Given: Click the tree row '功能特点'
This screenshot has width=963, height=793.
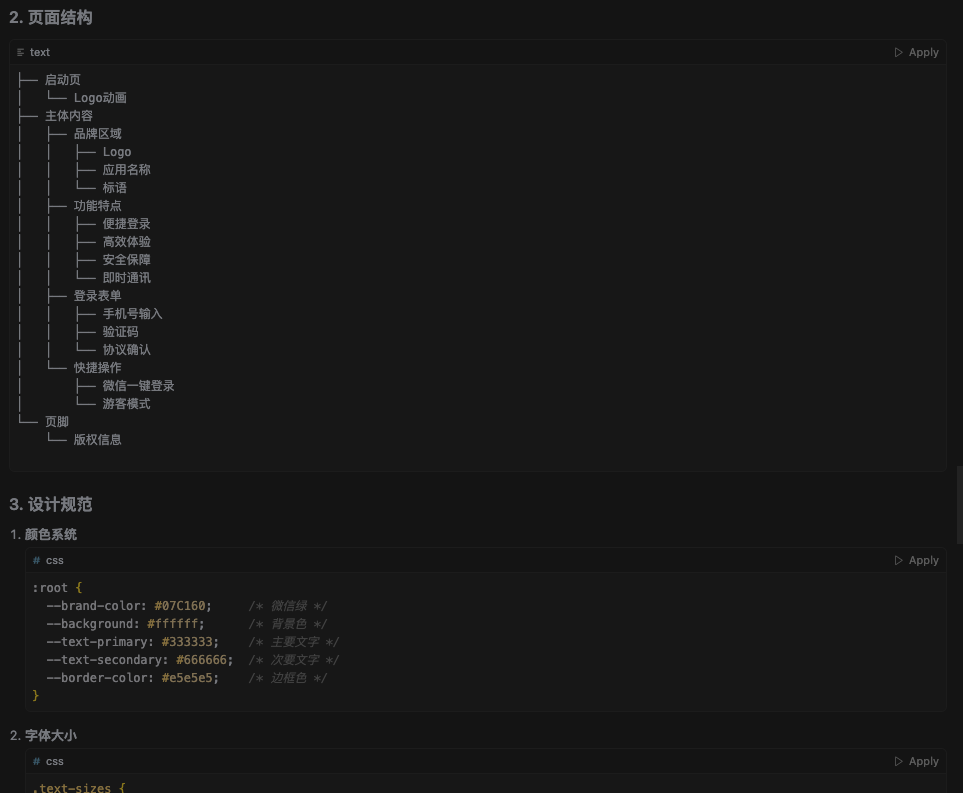Looking at the screenshot, I should (98, 206).
